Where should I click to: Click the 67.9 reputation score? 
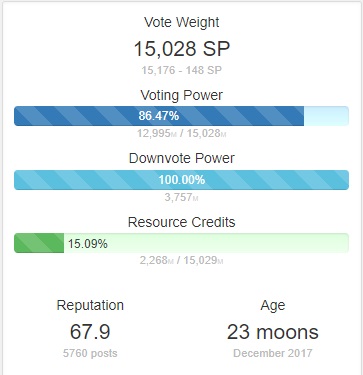90,332
